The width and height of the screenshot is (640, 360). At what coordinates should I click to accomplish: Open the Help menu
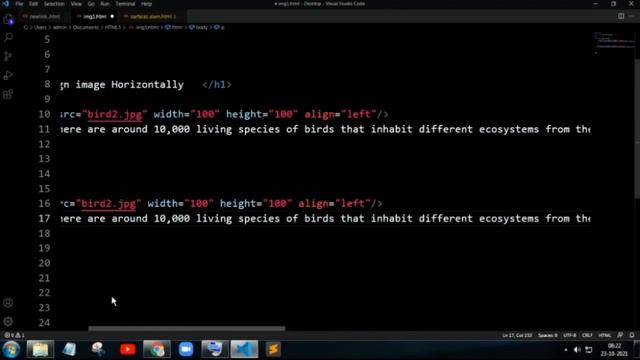[x=146, y=4]
